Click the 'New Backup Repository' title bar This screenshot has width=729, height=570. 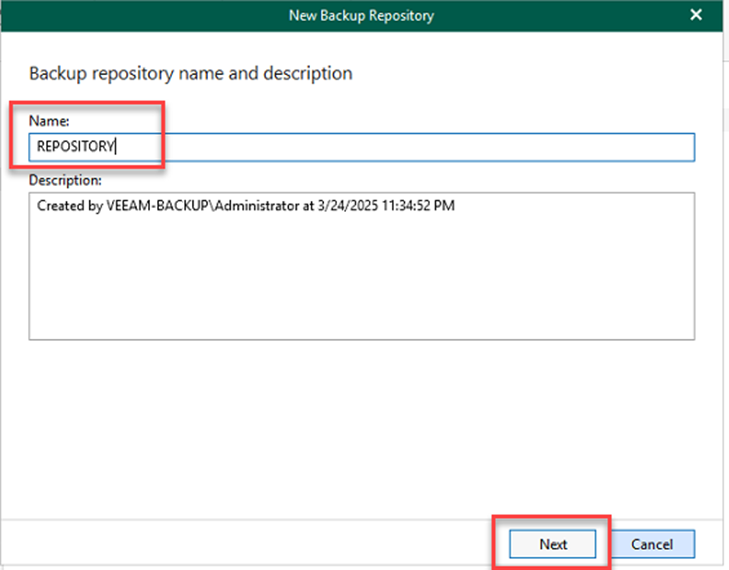pos(361,15)
